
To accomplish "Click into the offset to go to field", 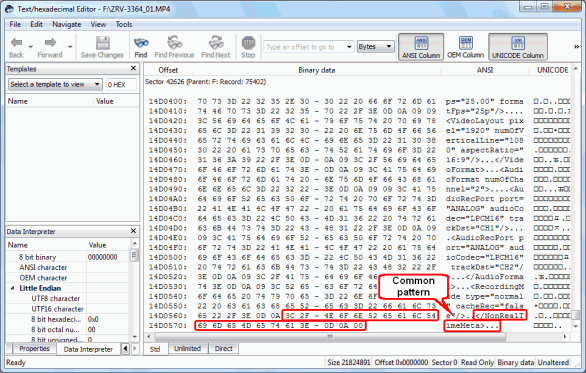I will click(x=304, y=47).
